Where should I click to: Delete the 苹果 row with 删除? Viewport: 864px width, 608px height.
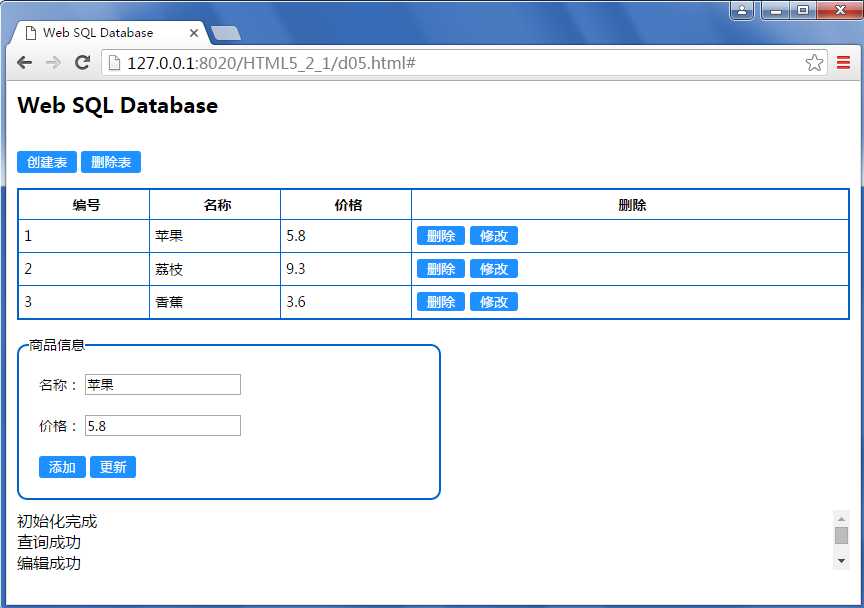tap(441, 236)
